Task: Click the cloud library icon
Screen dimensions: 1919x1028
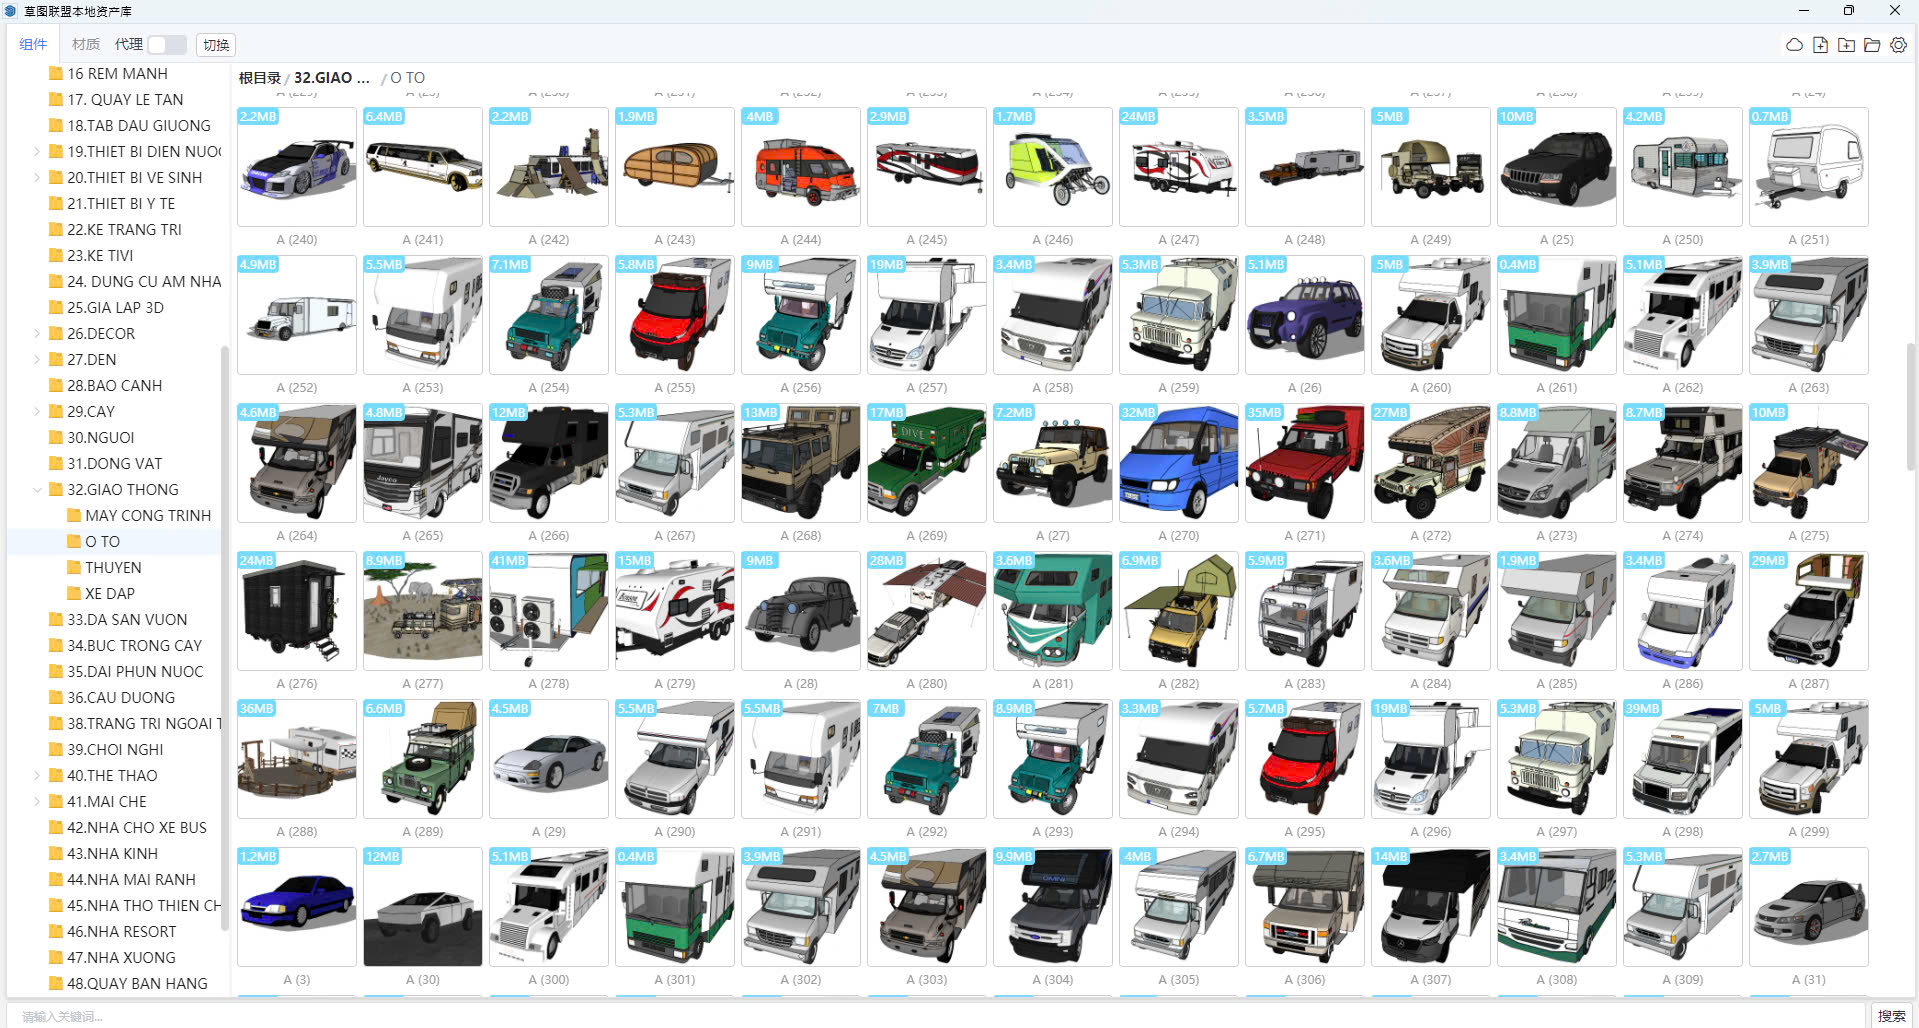Action: [1794, 45]
